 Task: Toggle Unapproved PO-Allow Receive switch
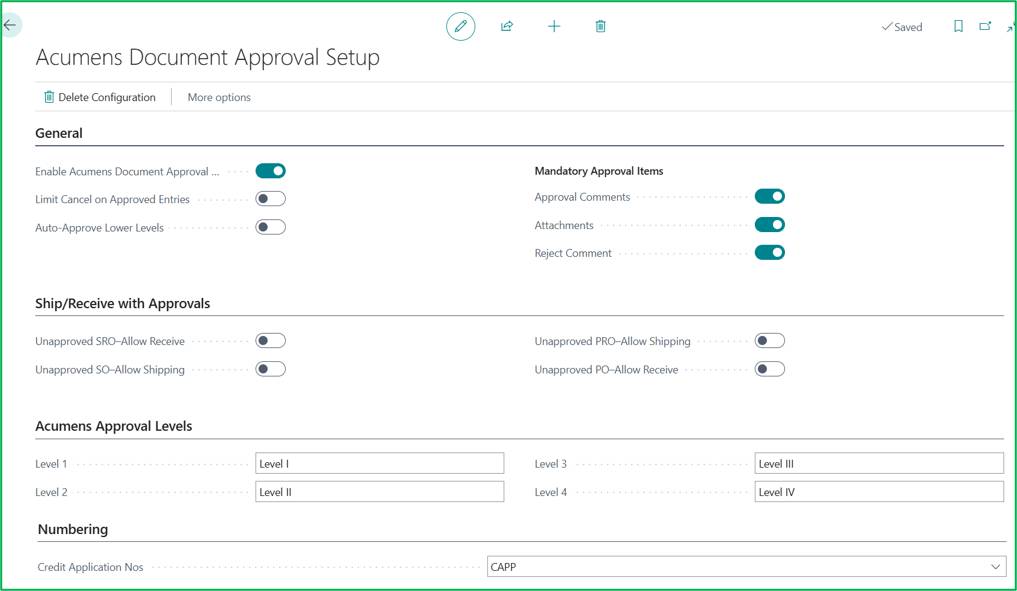pyautogui.click(x=770, y=370)
